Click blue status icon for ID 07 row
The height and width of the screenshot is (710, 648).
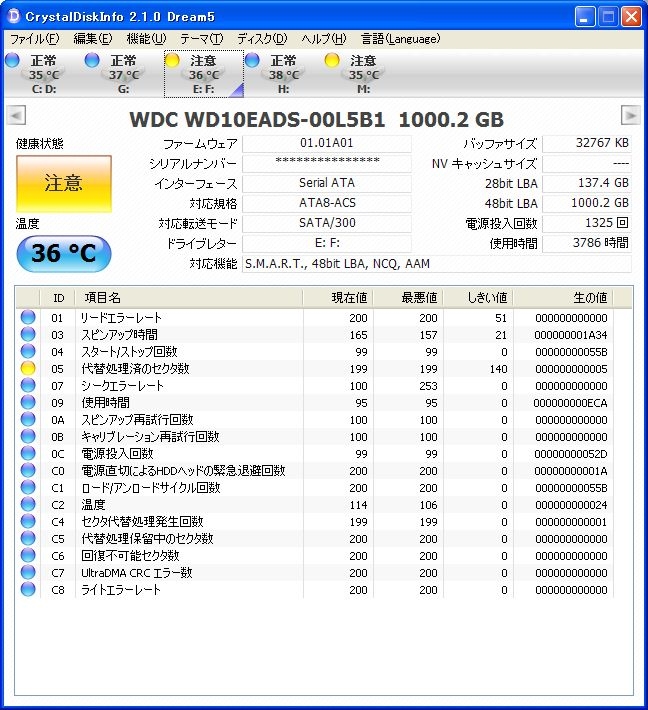coord(28,385)
